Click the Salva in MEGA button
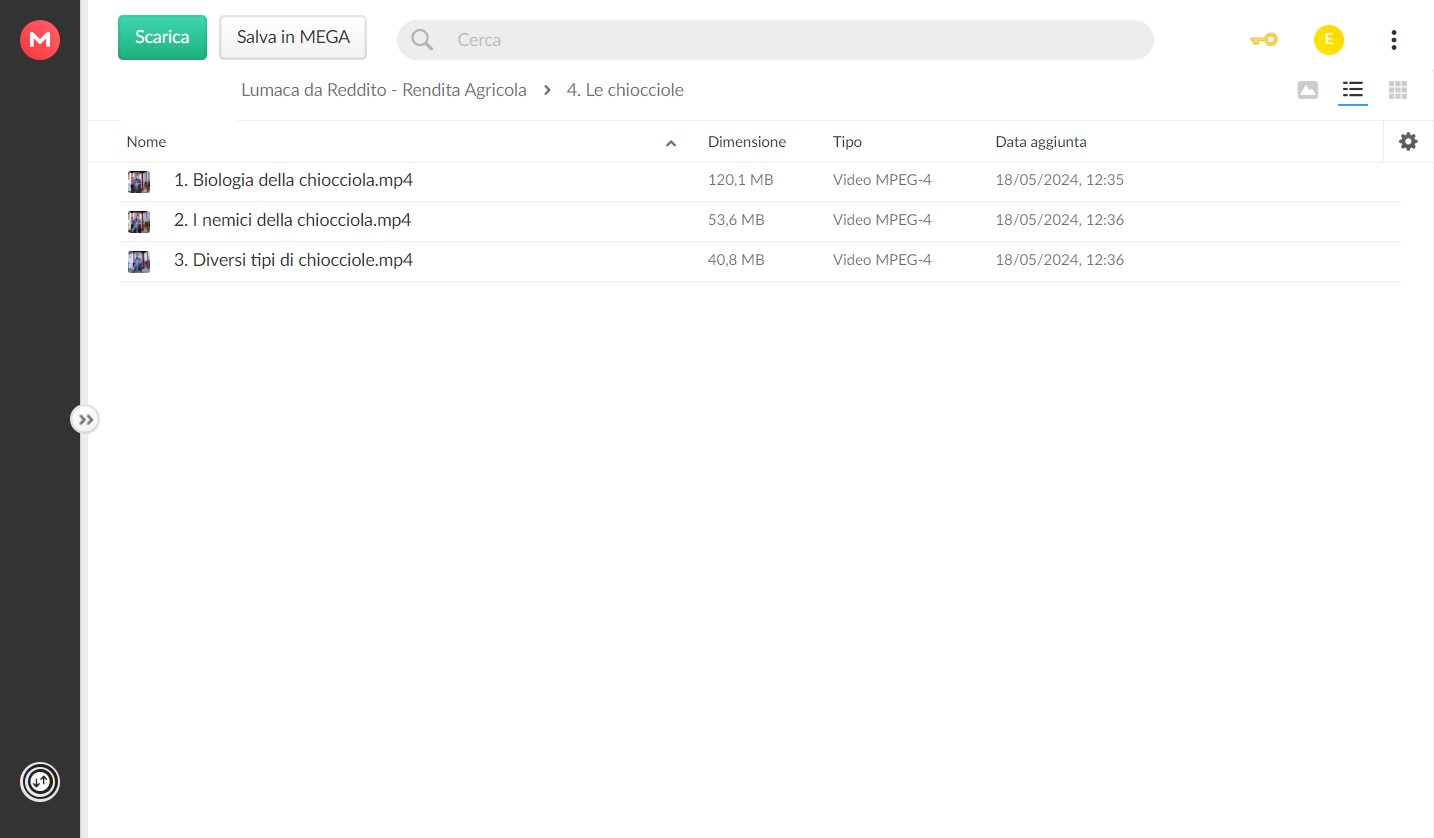This screenshot has width=1434, height=838. [x=293, y=37]
